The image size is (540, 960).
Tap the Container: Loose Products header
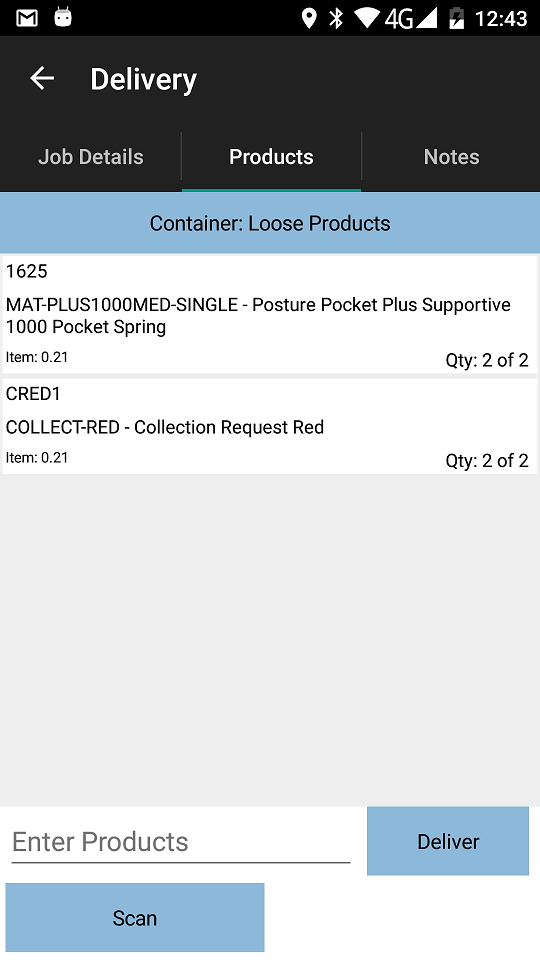point(270,223)
